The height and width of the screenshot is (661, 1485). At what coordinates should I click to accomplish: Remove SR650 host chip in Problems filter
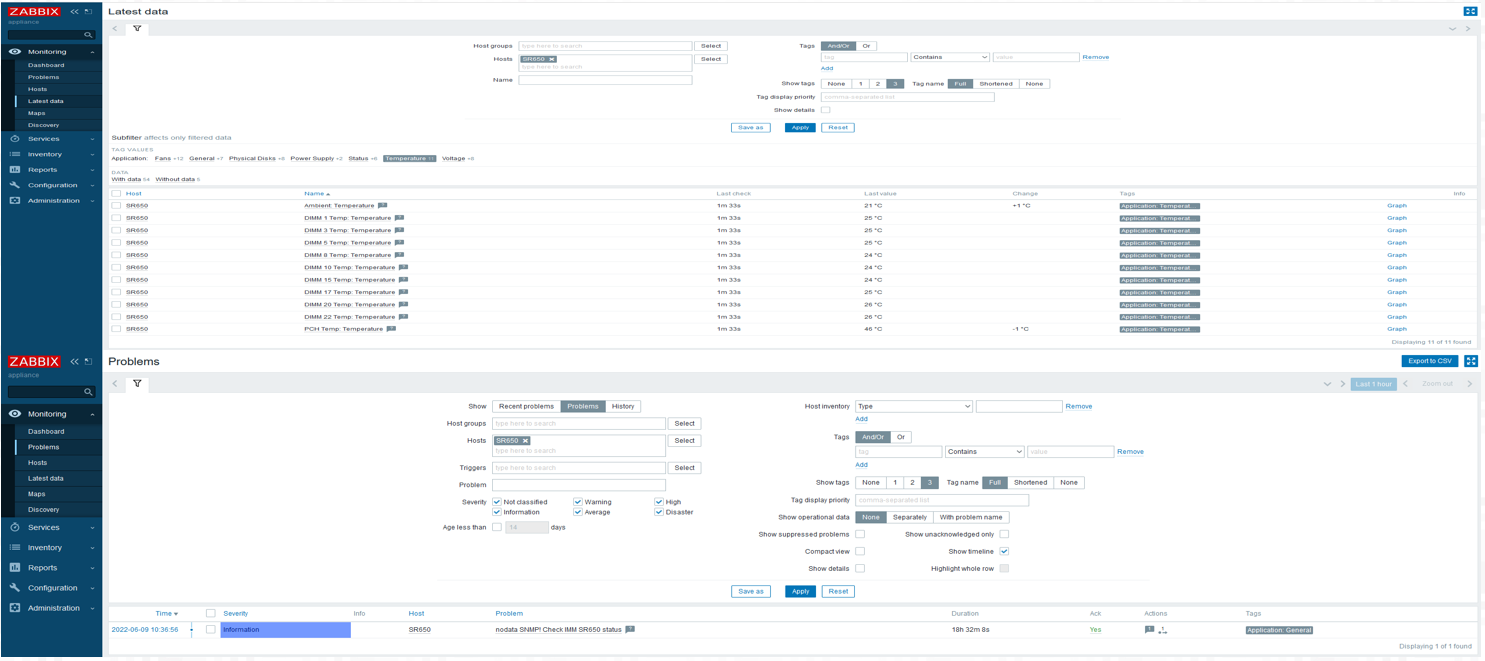525,441
